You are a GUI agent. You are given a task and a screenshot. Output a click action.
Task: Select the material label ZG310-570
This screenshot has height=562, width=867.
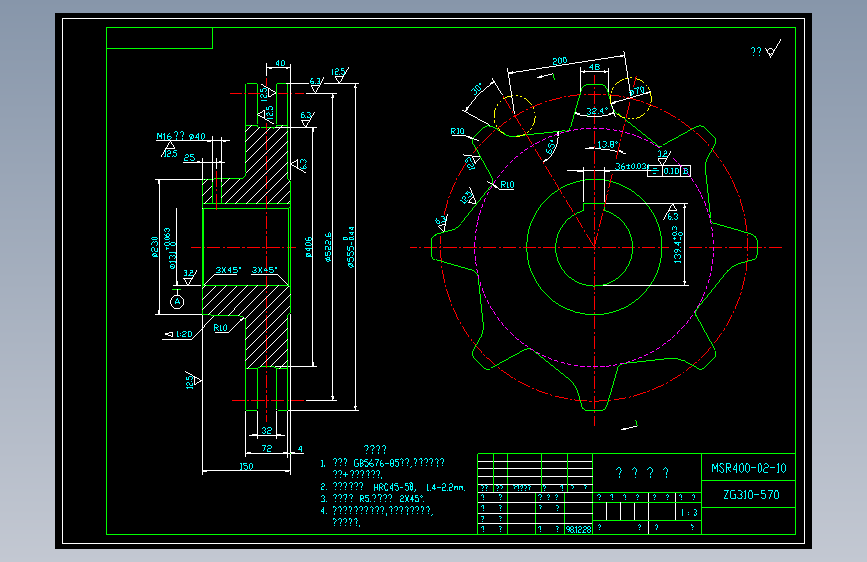tap(751, 495)
